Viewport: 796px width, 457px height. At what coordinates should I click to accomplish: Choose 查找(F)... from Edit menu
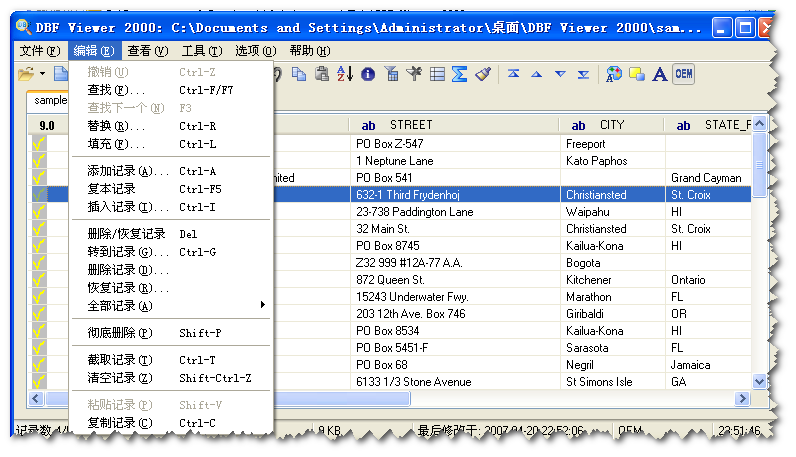pyautogui.click(x=171, y=90)
